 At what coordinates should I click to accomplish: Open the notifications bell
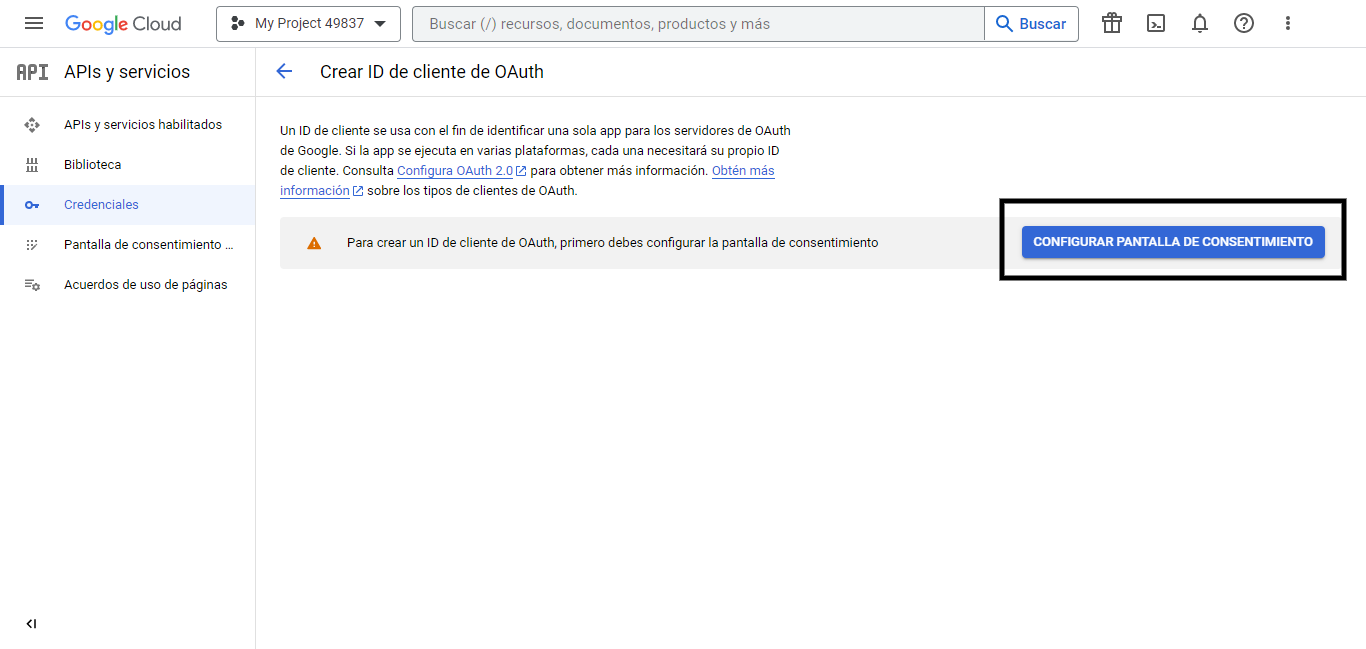(x=1200, y=23)
